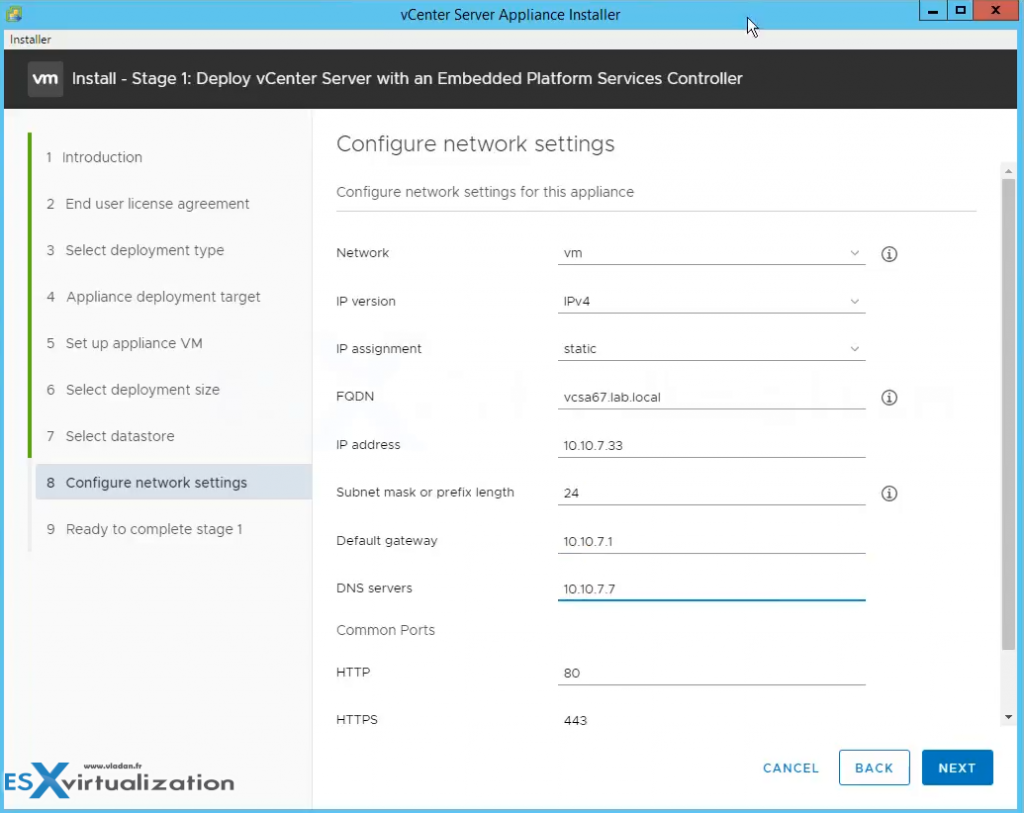Click the BACK button
Viewport: 1024px width, 813px height.
pos(874,768)
